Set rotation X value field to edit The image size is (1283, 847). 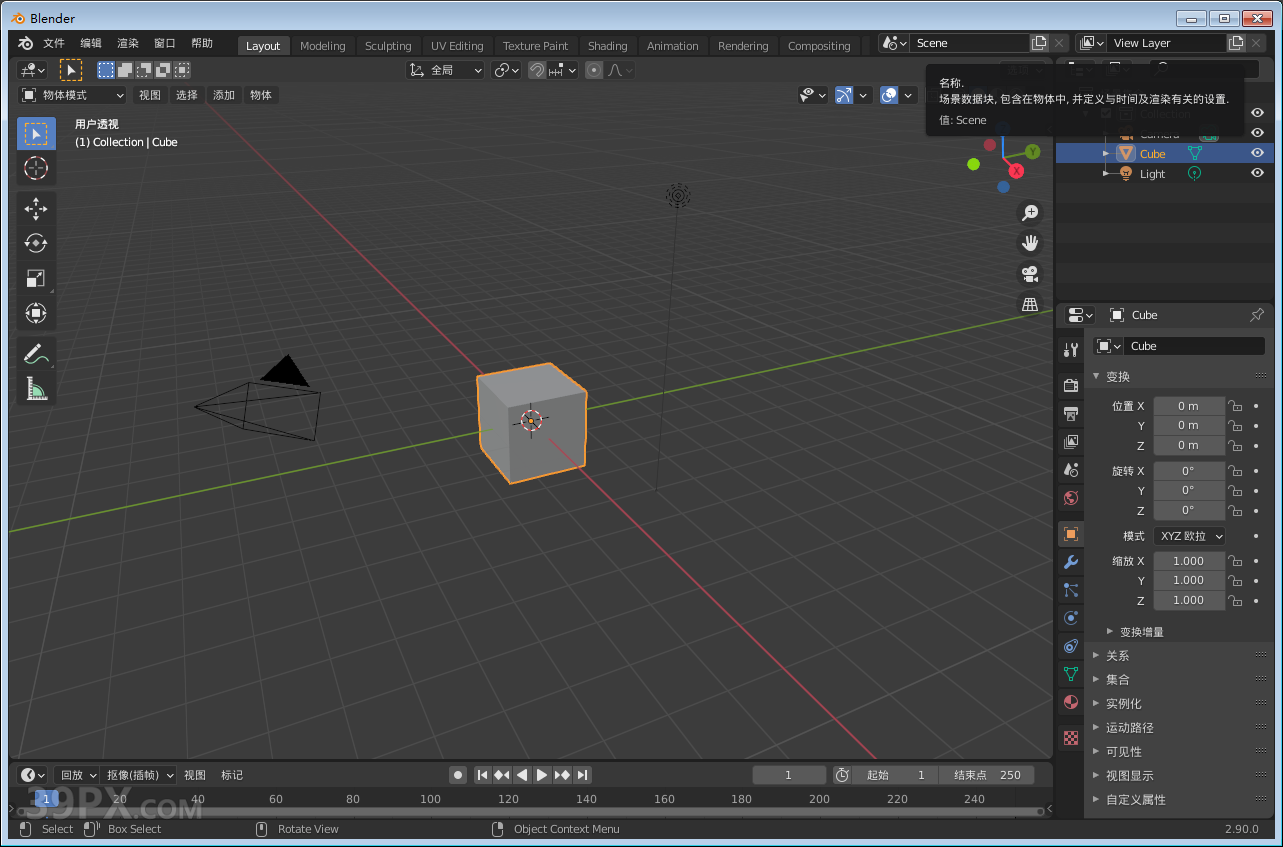tap(1189, 470)
